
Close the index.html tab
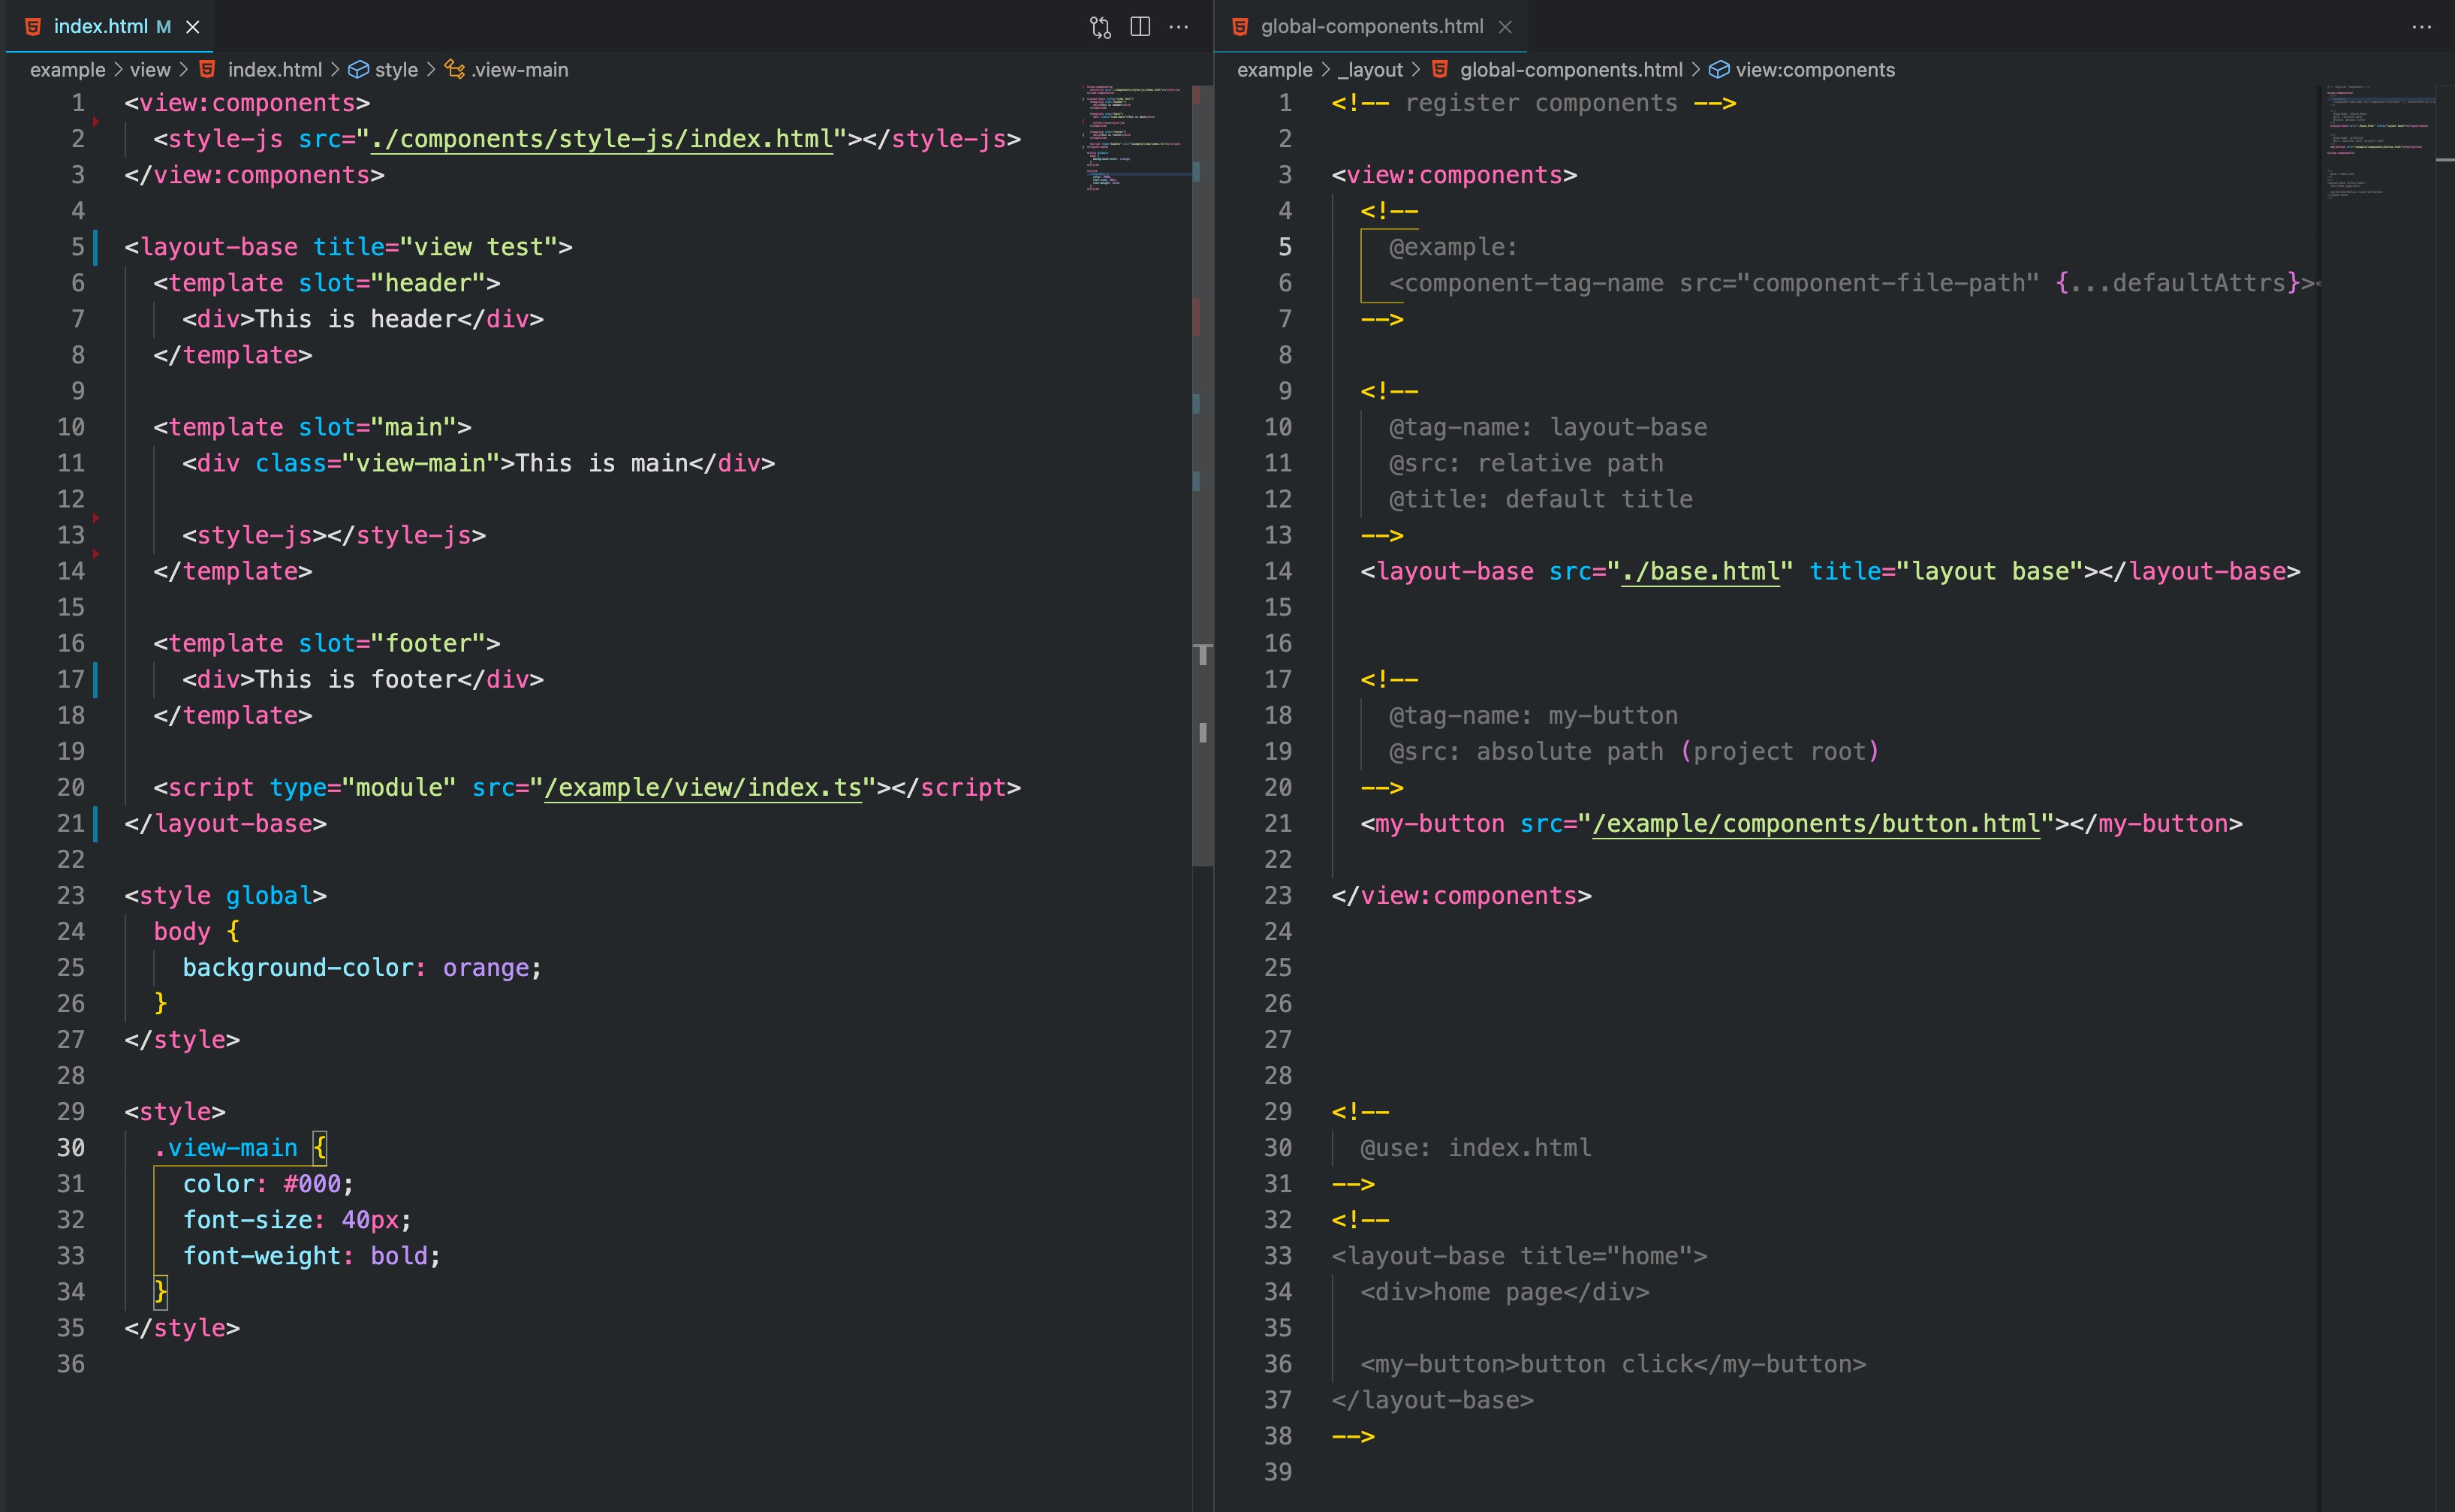(x=193, y=27)
